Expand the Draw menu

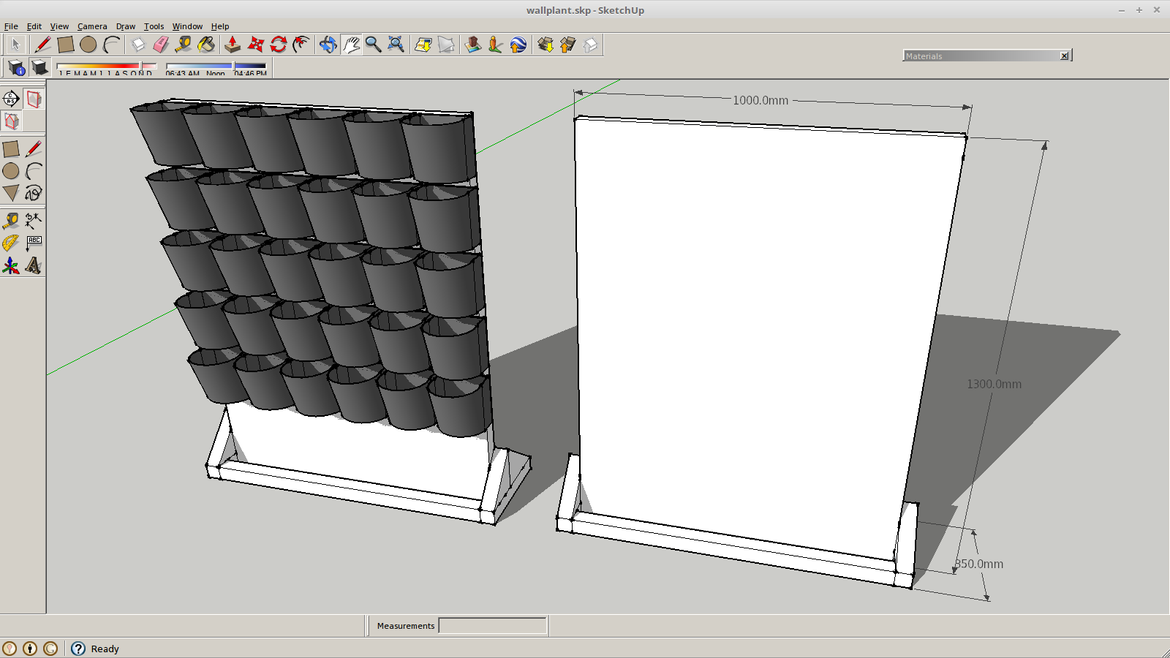coord(125,26)
